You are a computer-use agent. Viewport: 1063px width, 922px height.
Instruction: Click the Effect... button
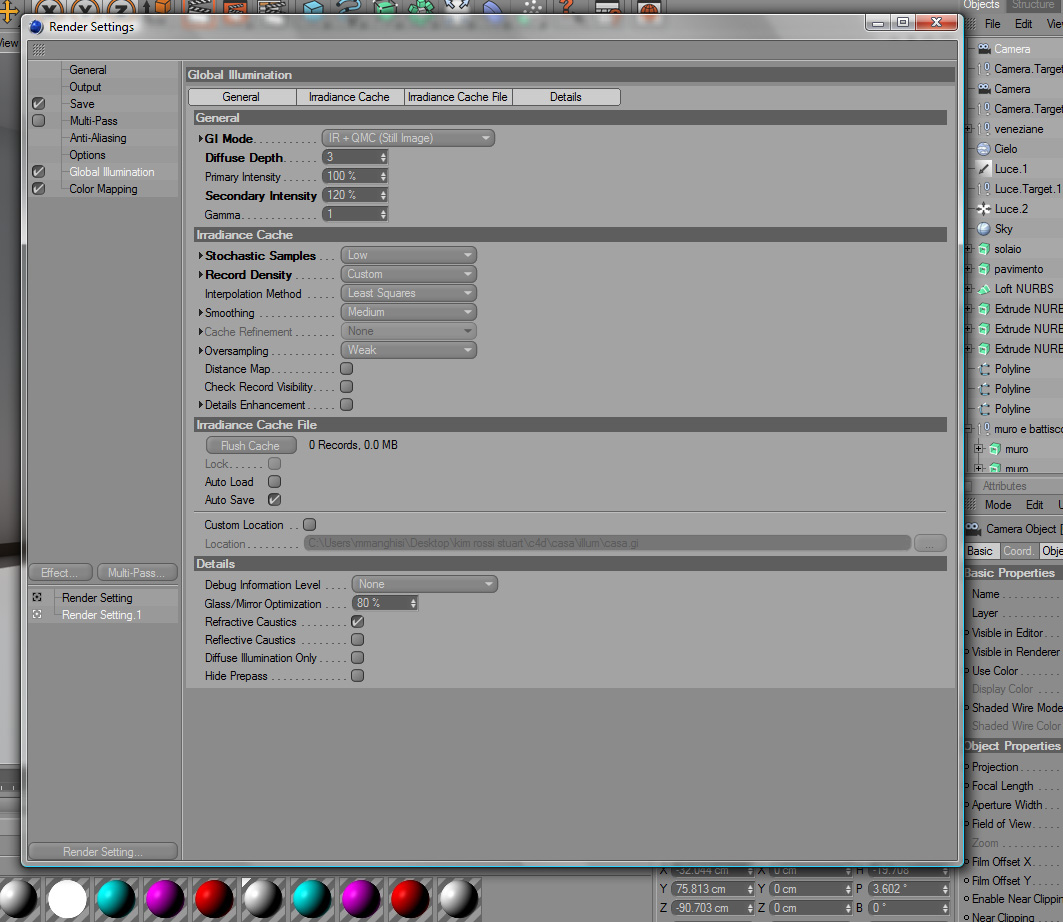pos(60,573)
